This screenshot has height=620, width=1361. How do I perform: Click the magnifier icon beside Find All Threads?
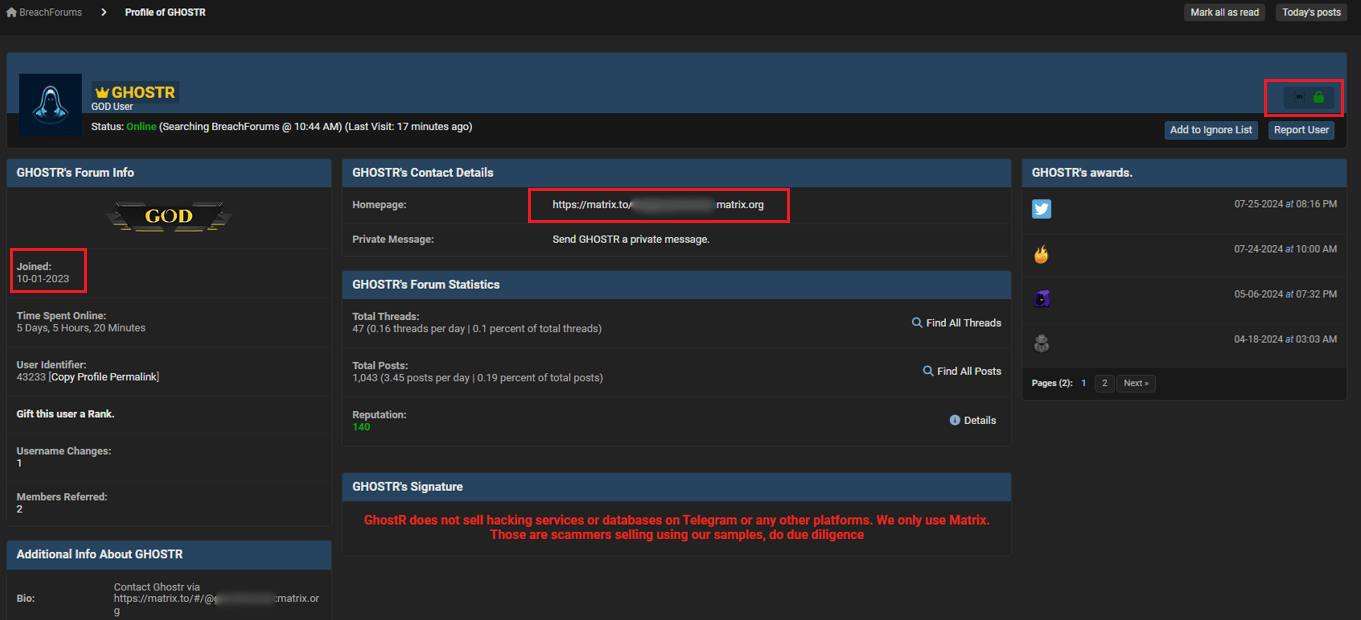pyautogui.click(x=916, y=322)
